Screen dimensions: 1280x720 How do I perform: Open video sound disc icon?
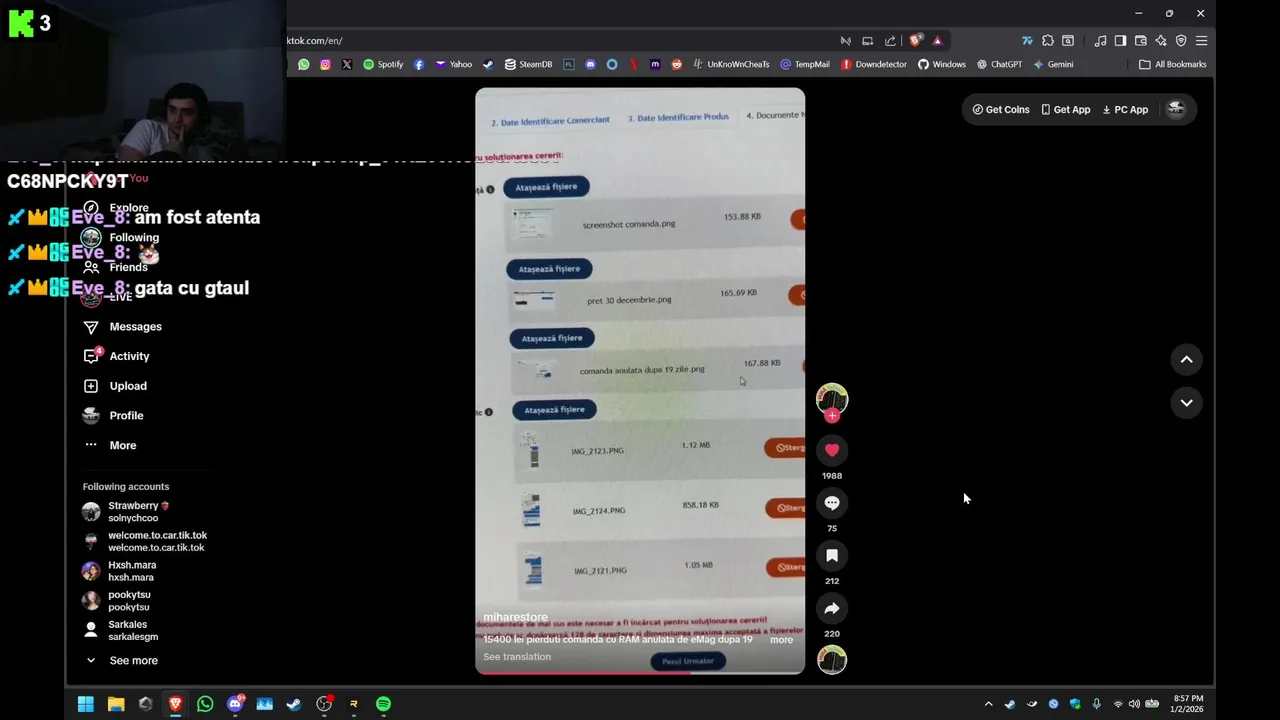tap(832, 660)
